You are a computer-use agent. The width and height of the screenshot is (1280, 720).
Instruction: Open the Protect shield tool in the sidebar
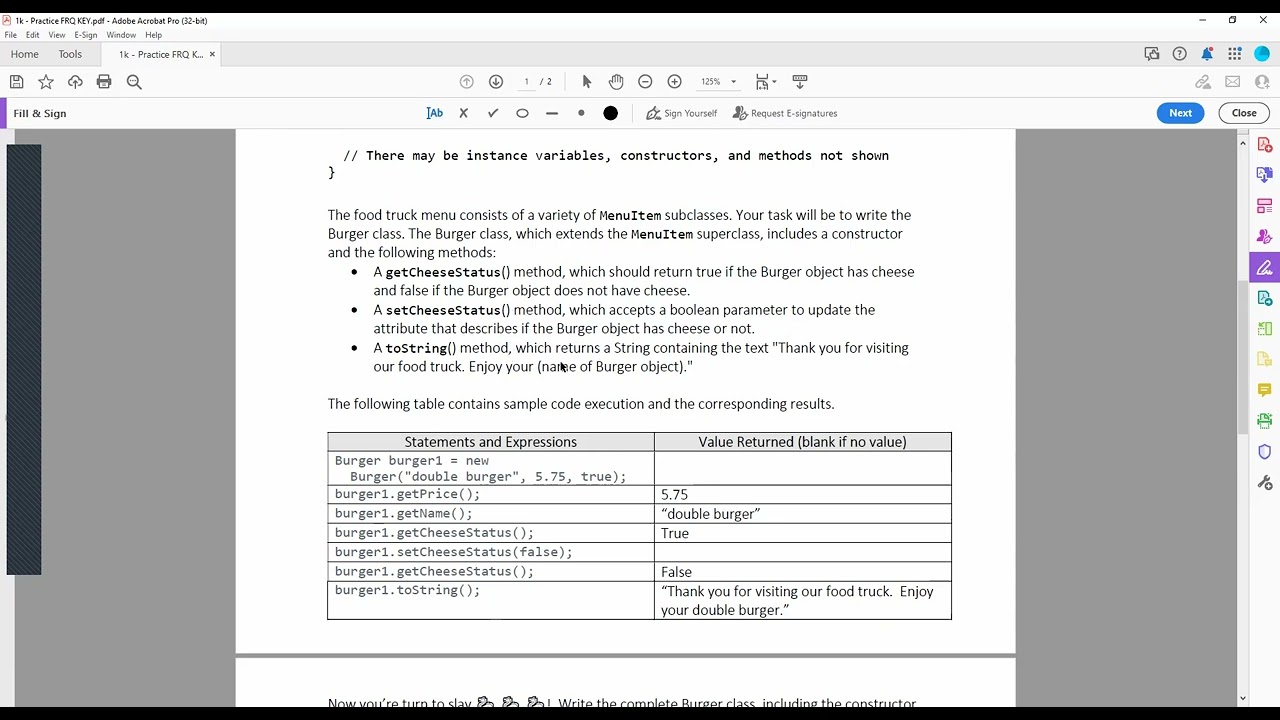point(1265,452)
